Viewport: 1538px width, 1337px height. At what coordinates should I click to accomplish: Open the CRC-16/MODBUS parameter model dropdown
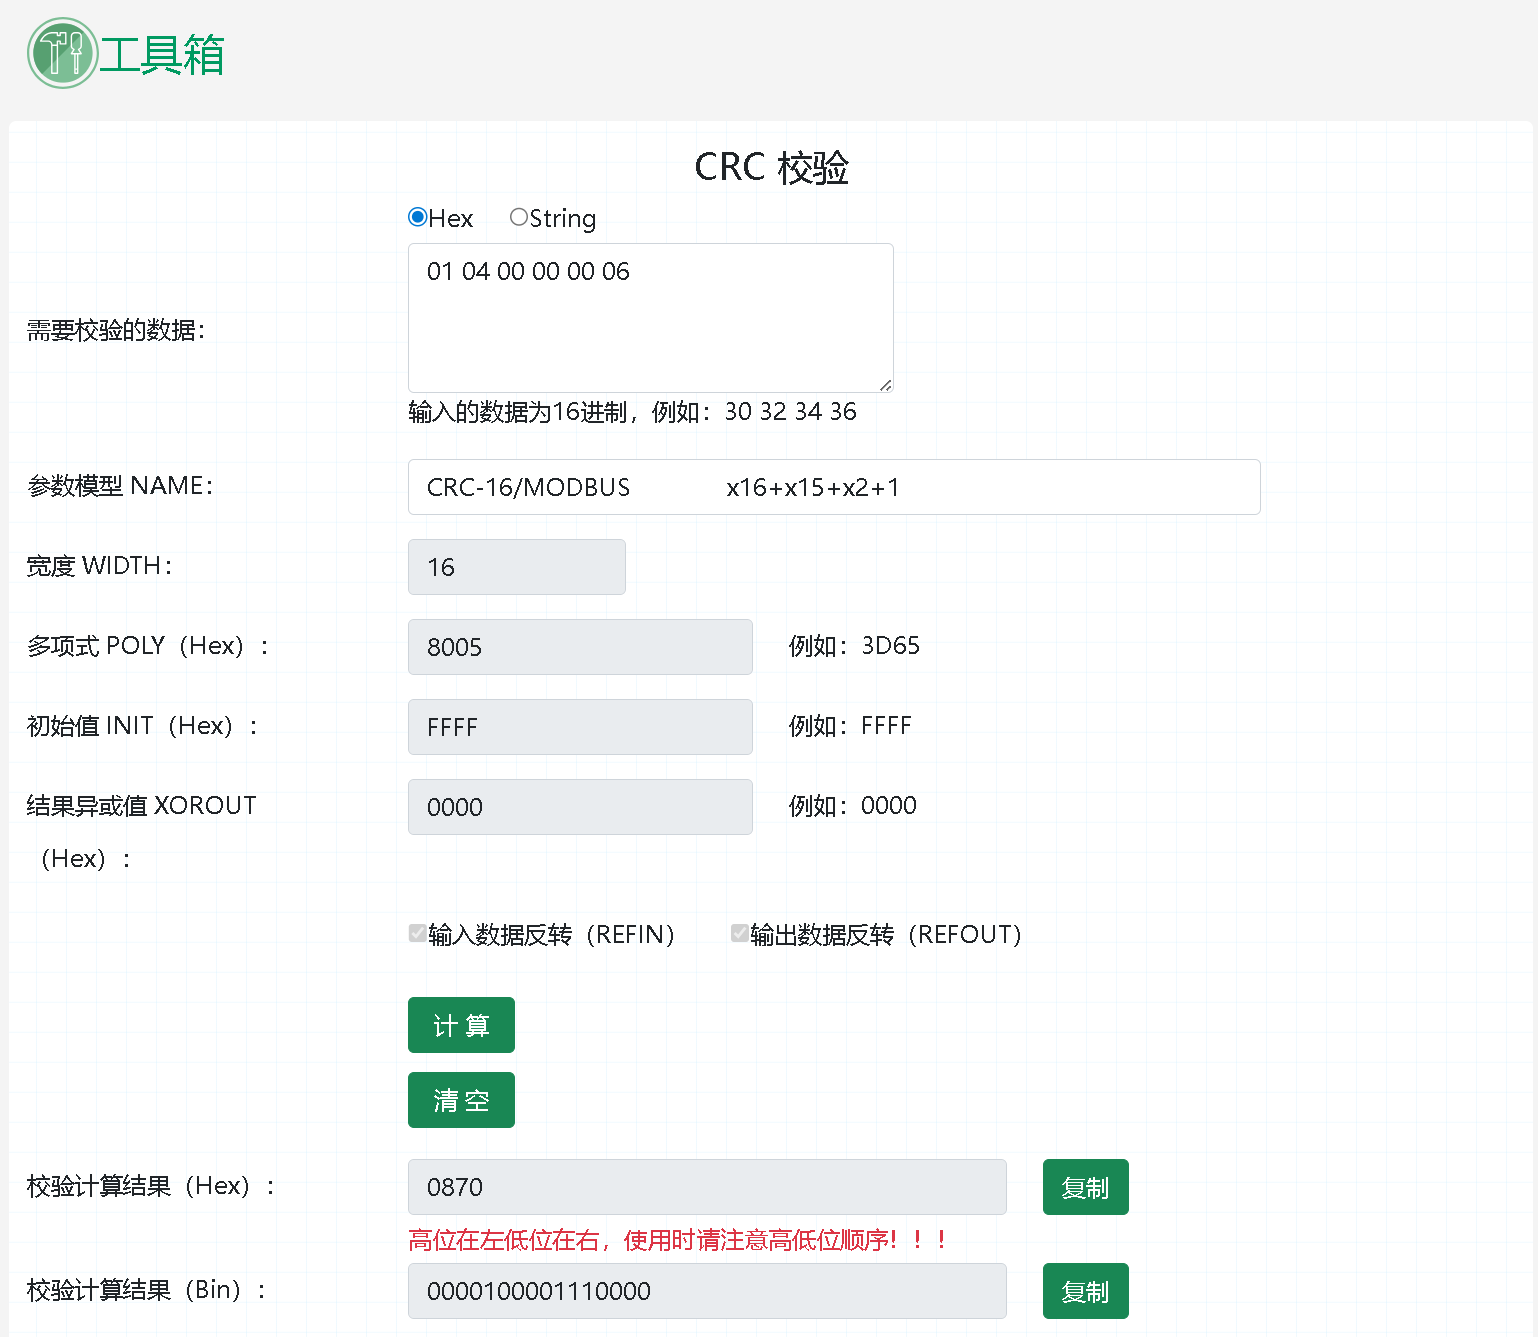[x=835, y=487]
